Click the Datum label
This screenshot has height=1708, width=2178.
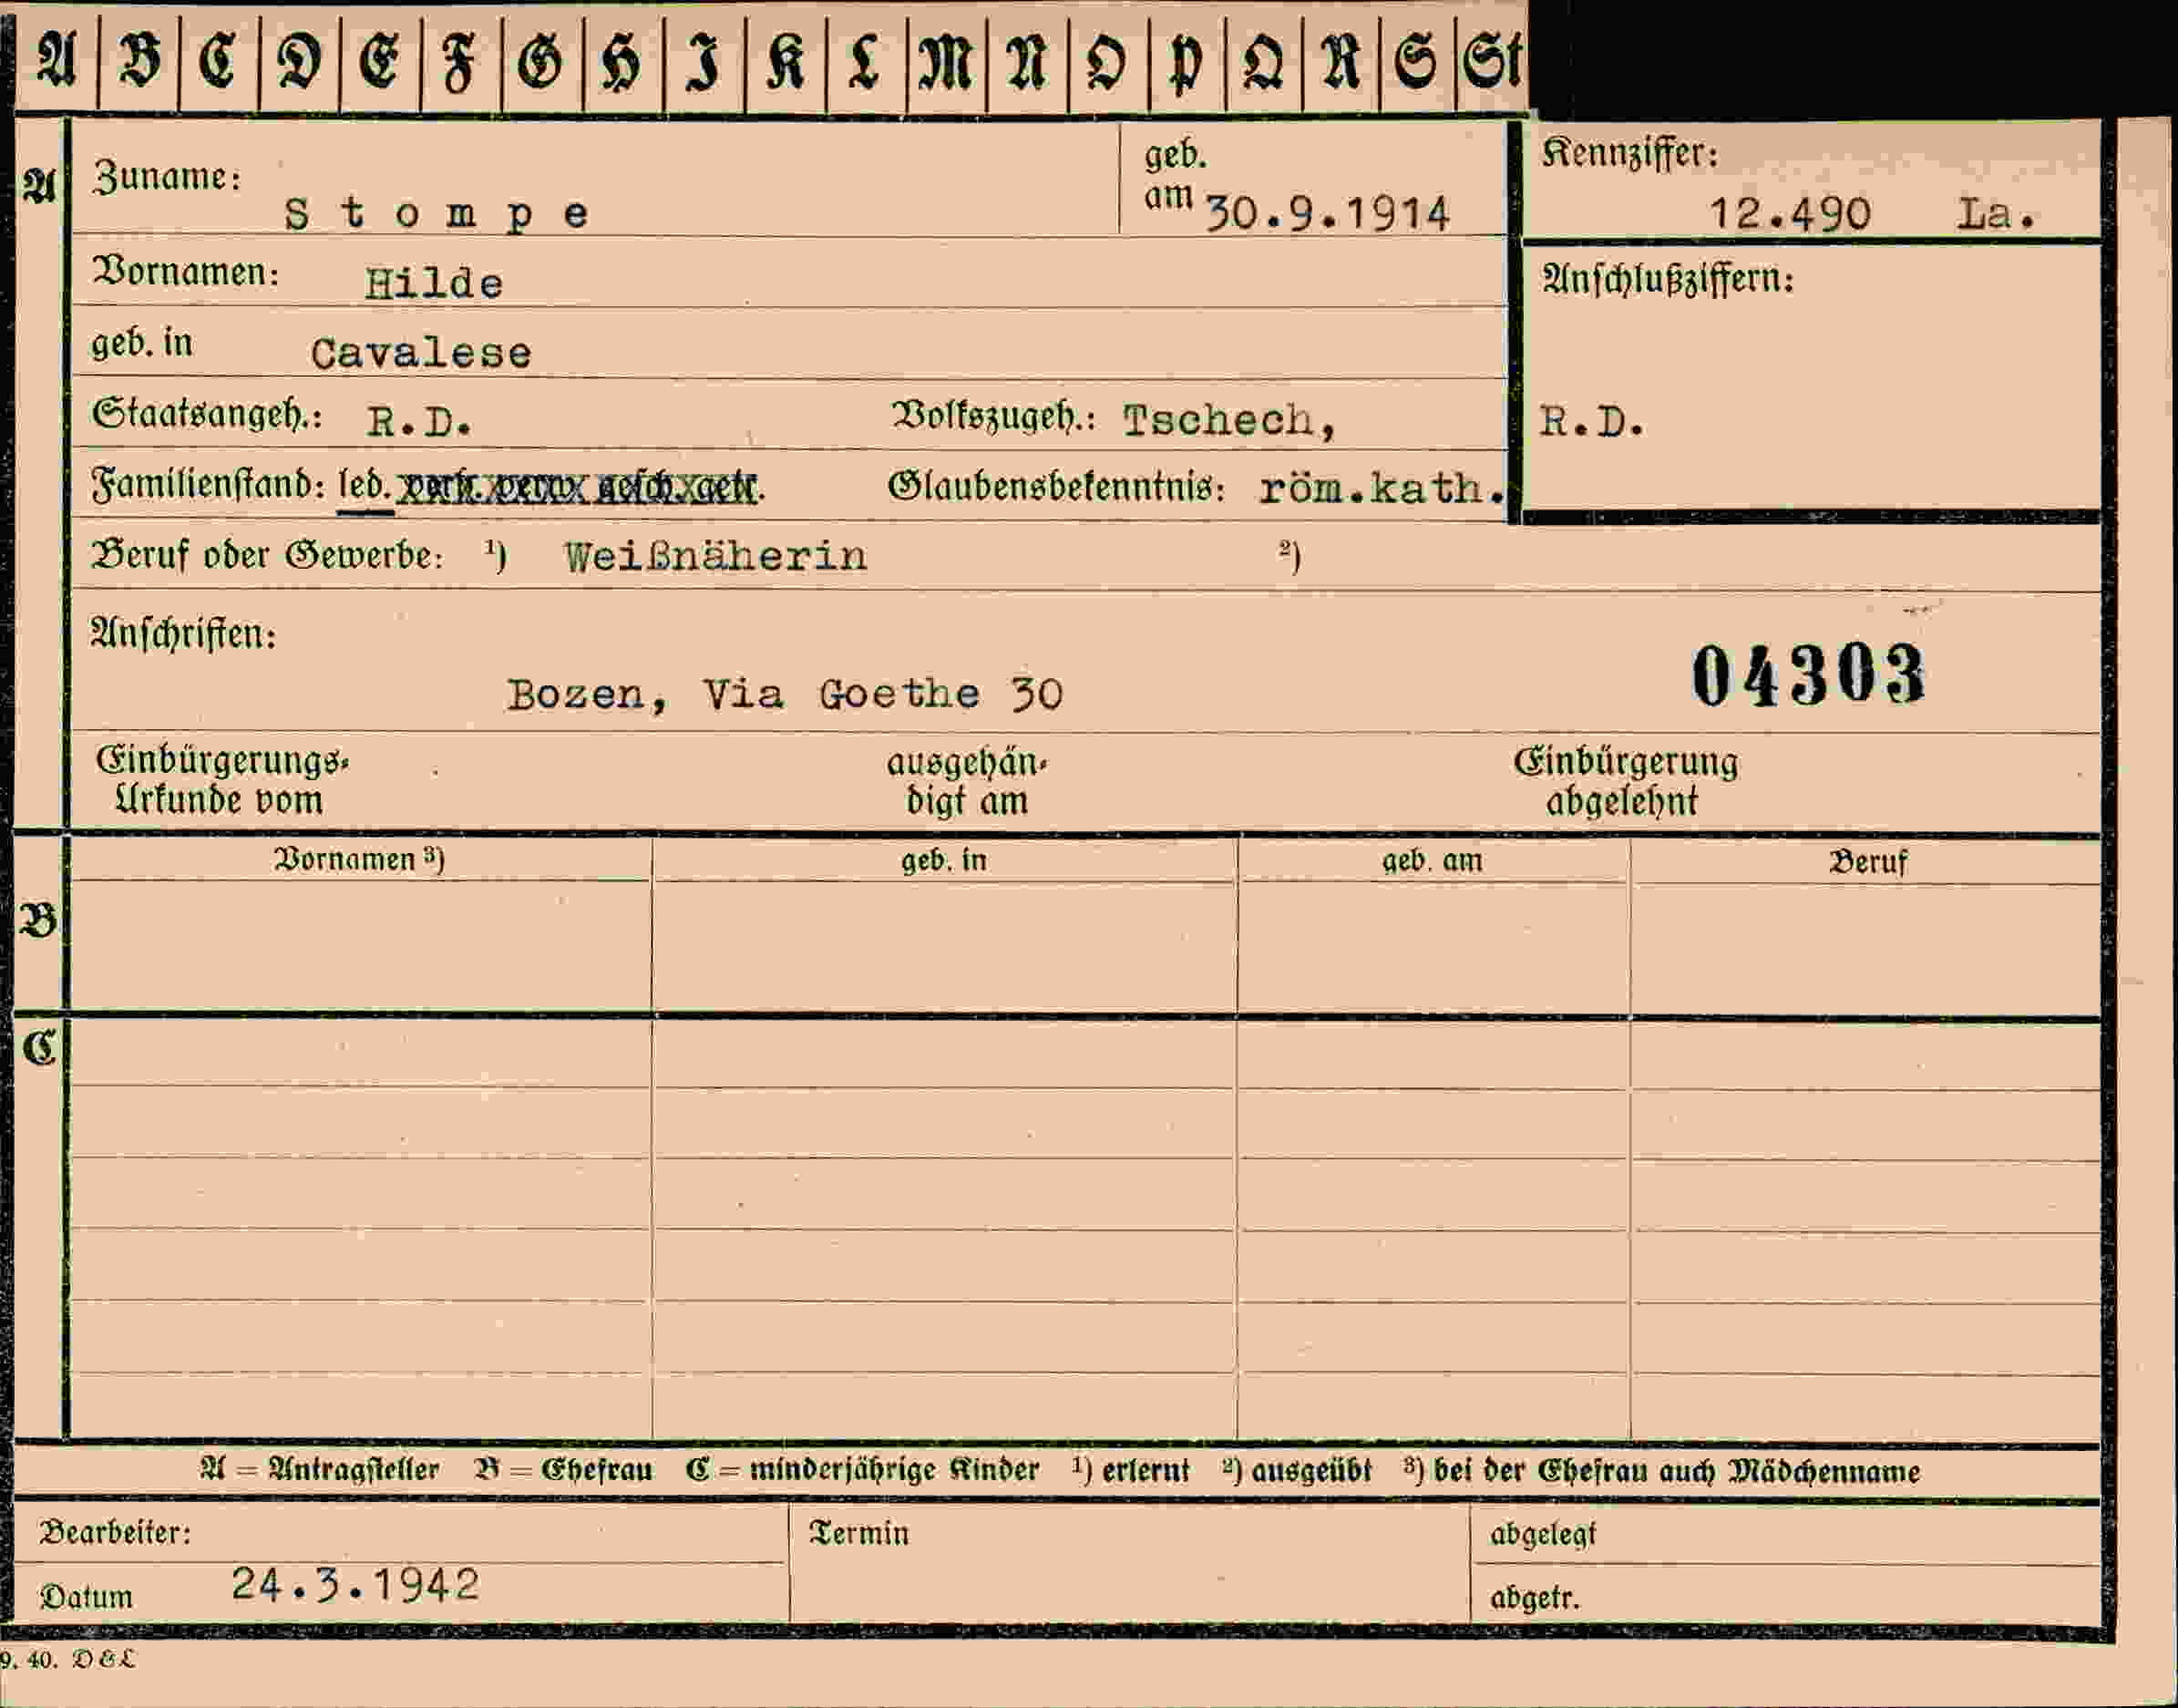[x=86, y=1596]
